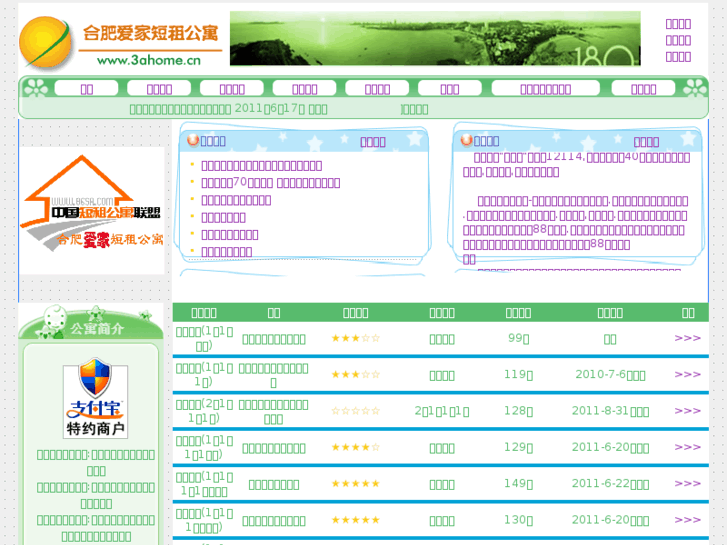Open the >>> link in the 149 price row

coord(688,484)
